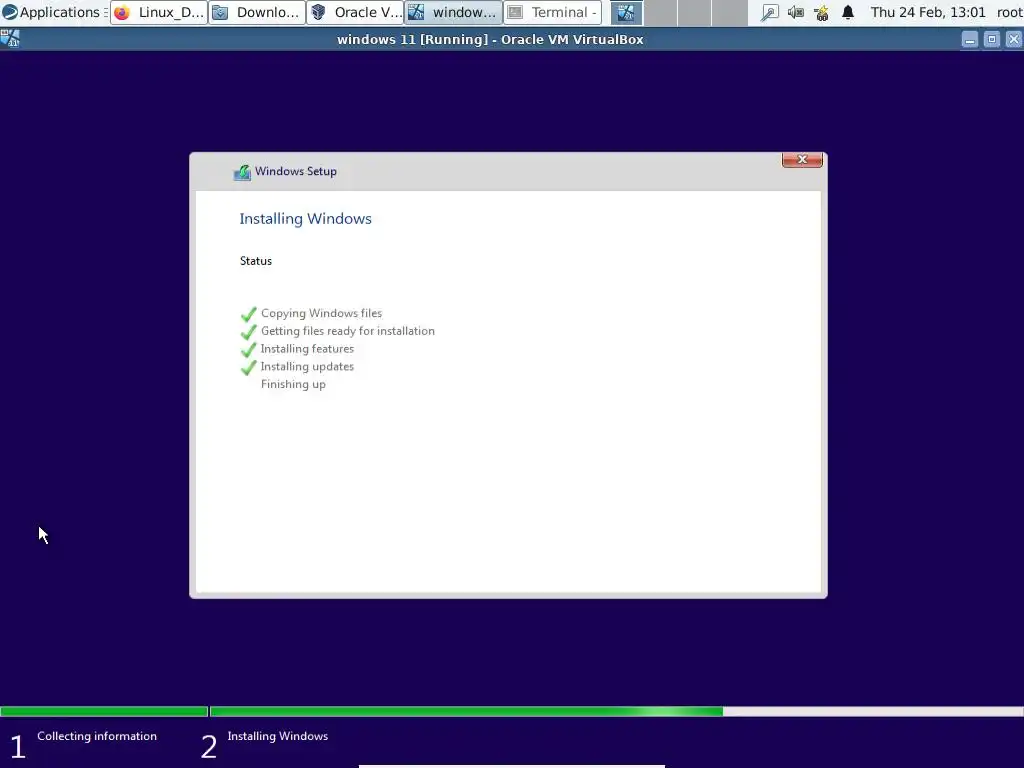Switch to the second workspace in the pager
This screenshot has width=1024, height=768.
(660, 12)
